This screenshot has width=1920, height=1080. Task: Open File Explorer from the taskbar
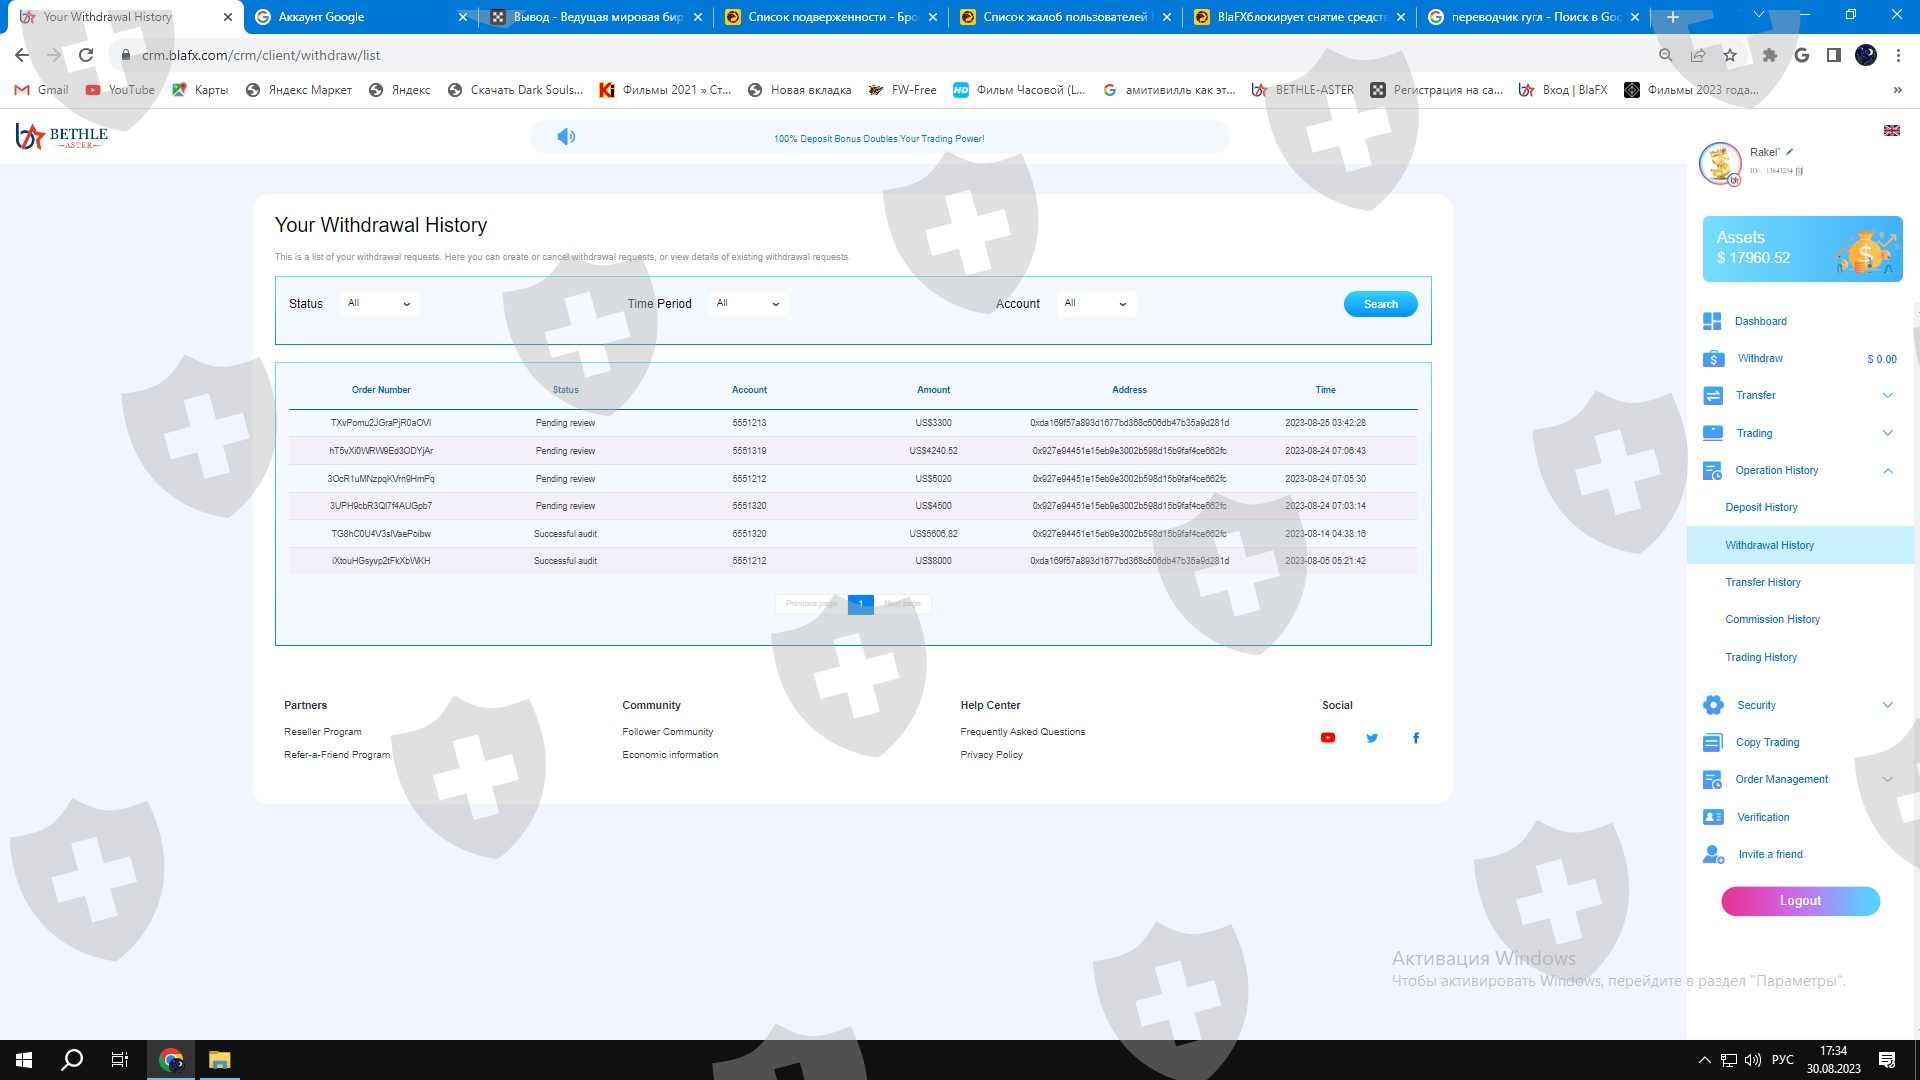click(219, 1060)
